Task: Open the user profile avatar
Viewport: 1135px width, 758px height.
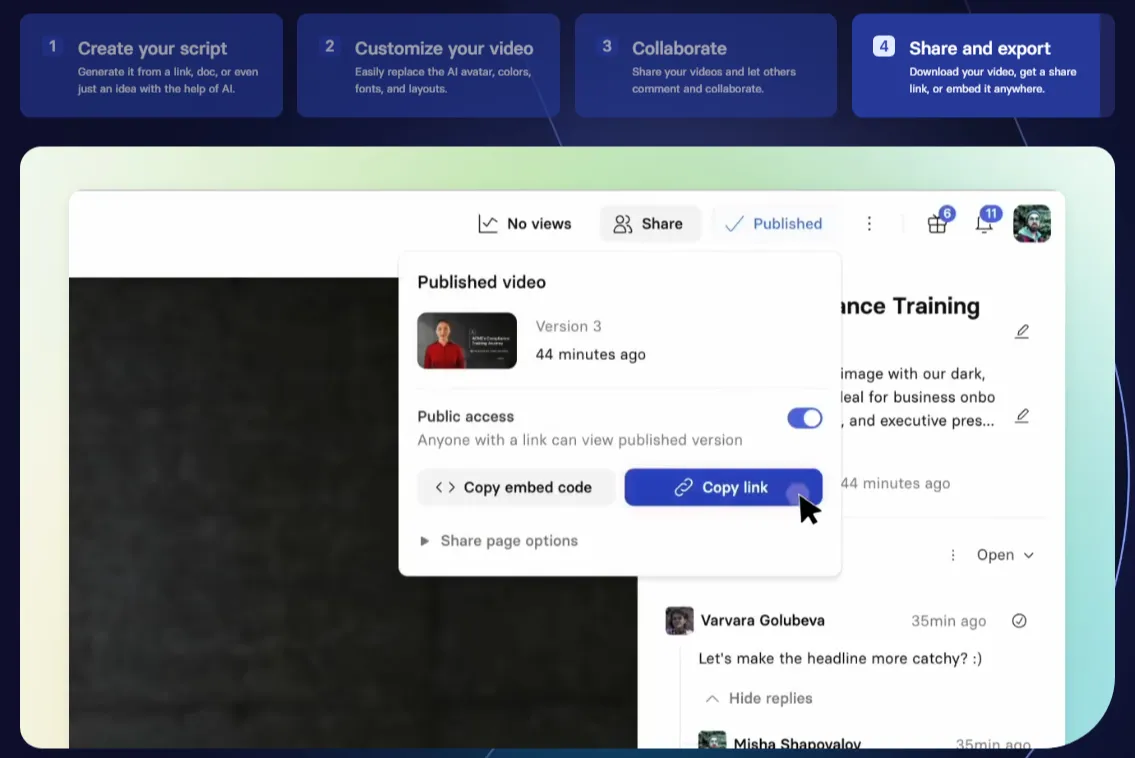Action: pyautogui.click(x=1031, y=224)
